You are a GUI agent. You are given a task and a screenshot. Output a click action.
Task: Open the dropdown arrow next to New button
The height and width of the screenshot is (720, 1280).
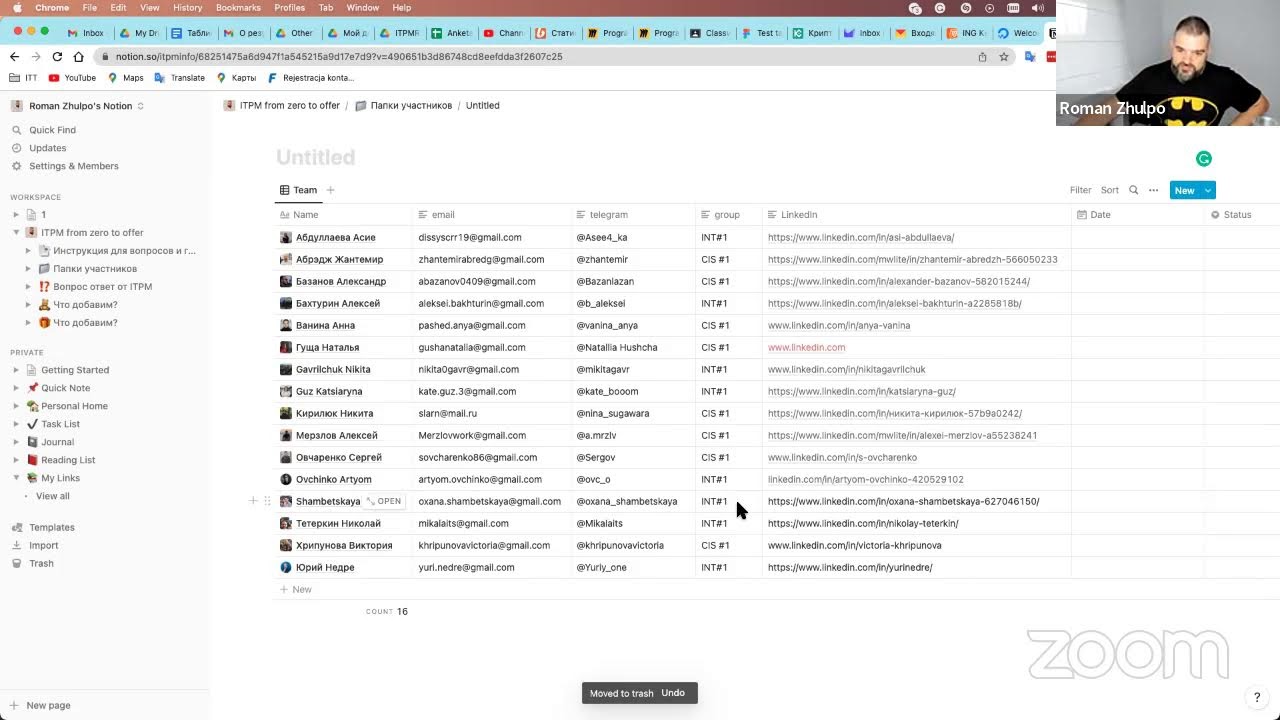pos(1208,190)
